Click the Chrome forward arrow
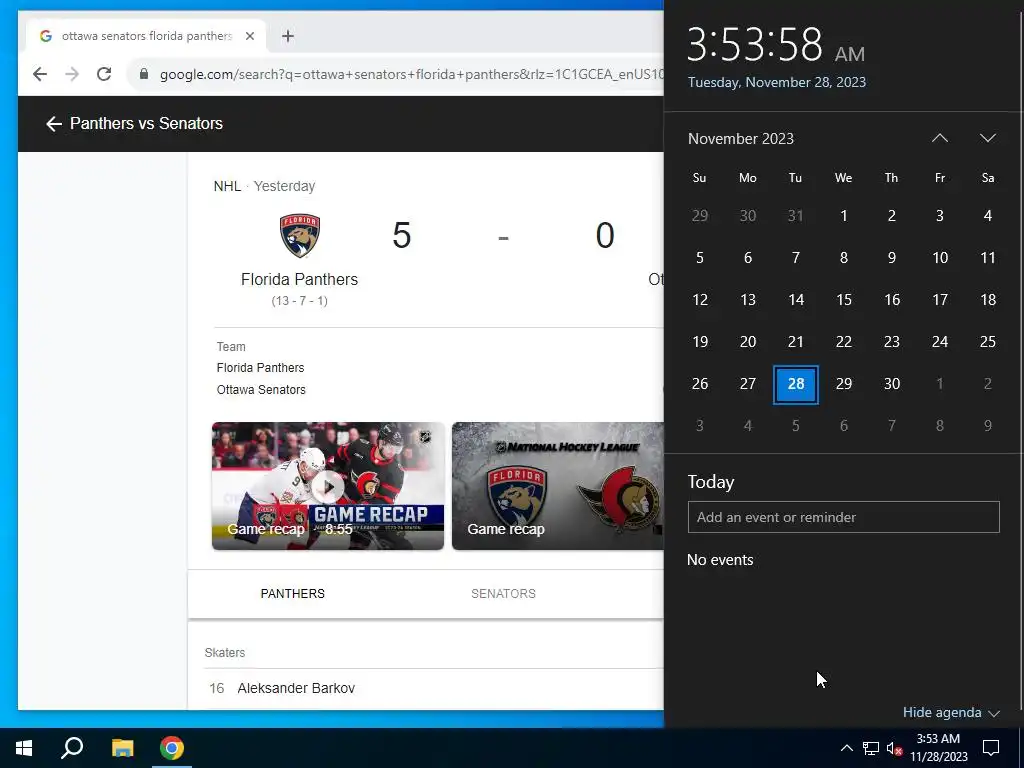Screen dimensions: 1024x768 72,74
